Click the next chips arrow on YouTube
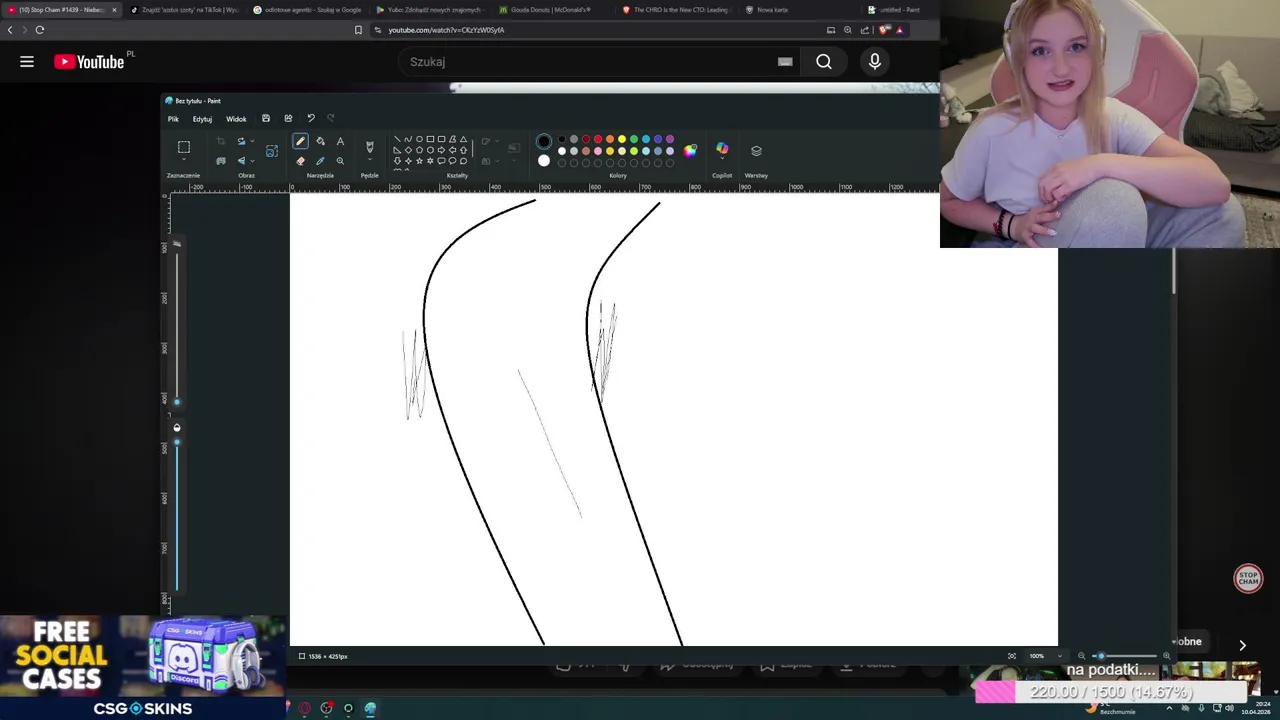Image resolution: width=1280 pixels, height=720 pixels. (x=1243, y=645)
